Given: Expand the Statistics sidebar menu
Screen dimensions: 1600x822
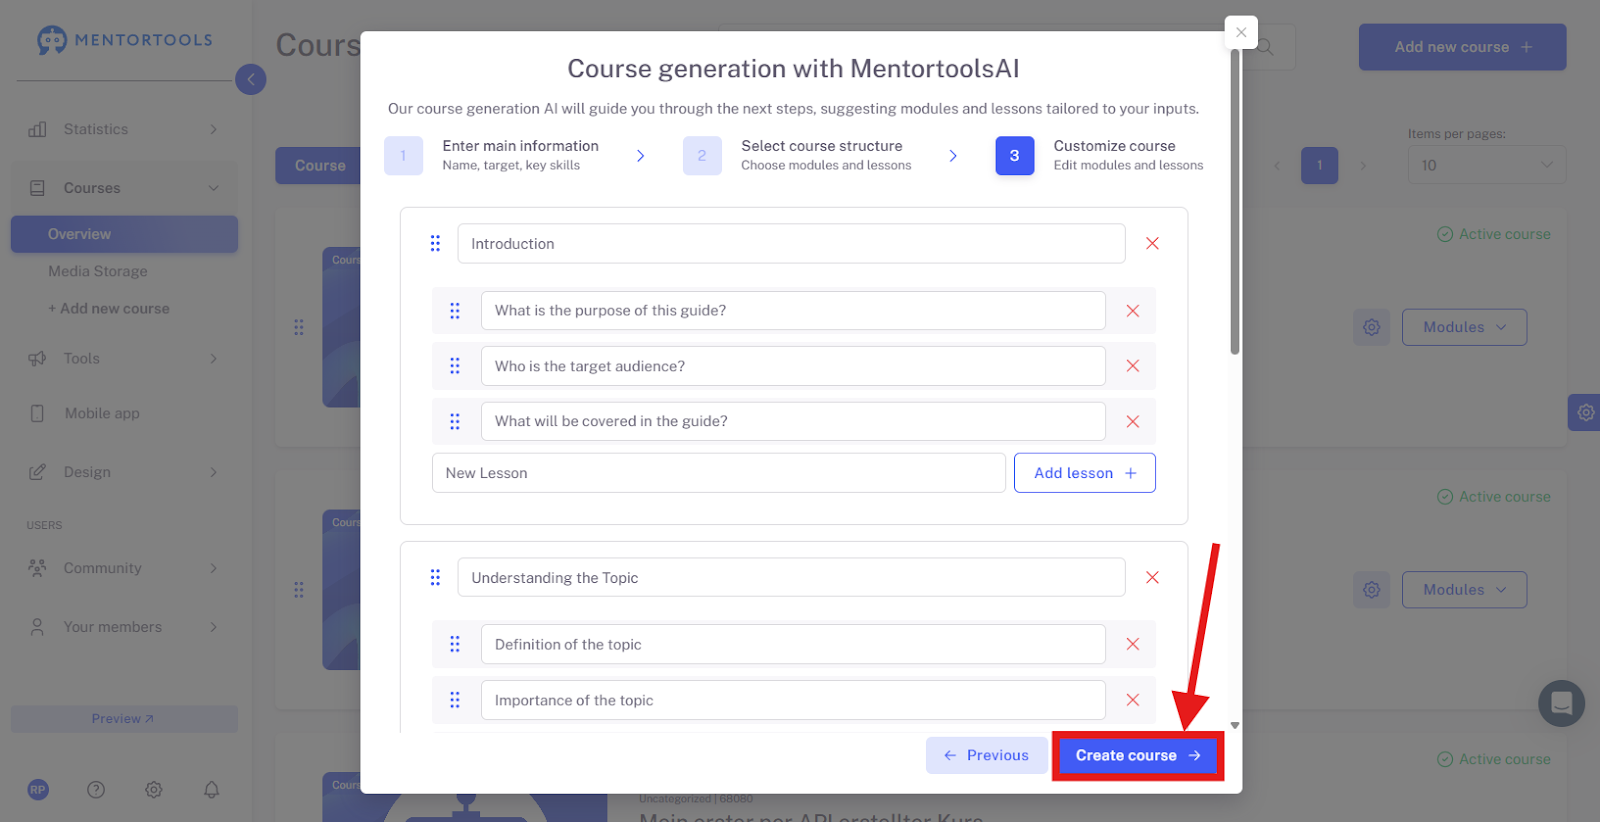Looking at the screenshot, I should pyautogui.click(x=124, y=129).
